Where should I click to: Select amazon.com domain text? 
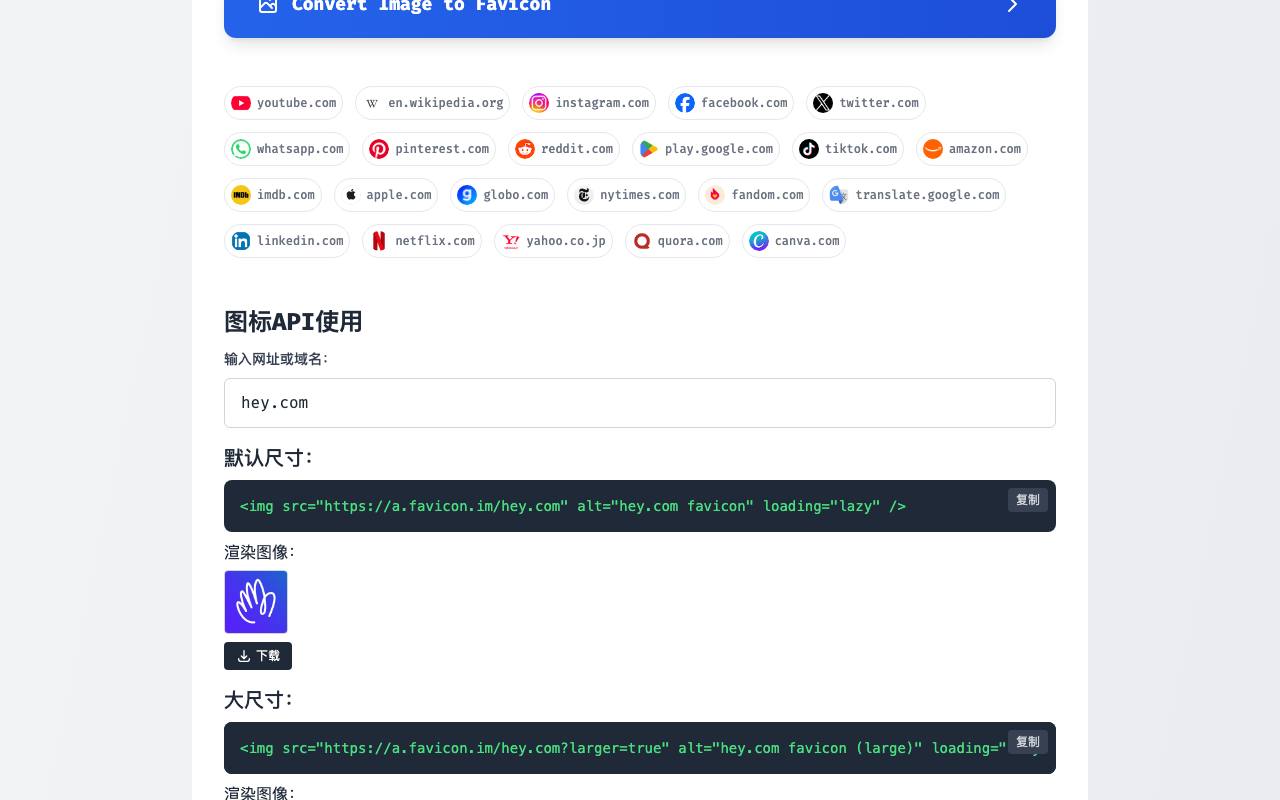tap(985, 149)
